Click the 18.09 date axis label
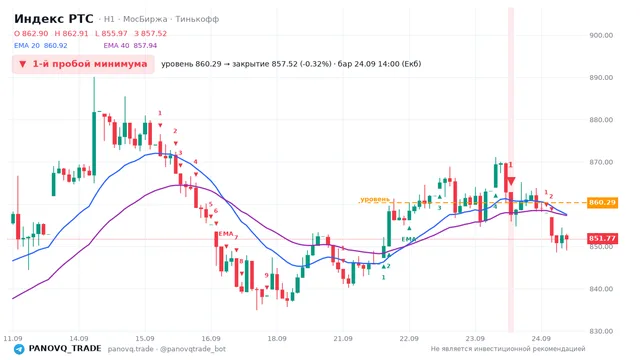 277,339
